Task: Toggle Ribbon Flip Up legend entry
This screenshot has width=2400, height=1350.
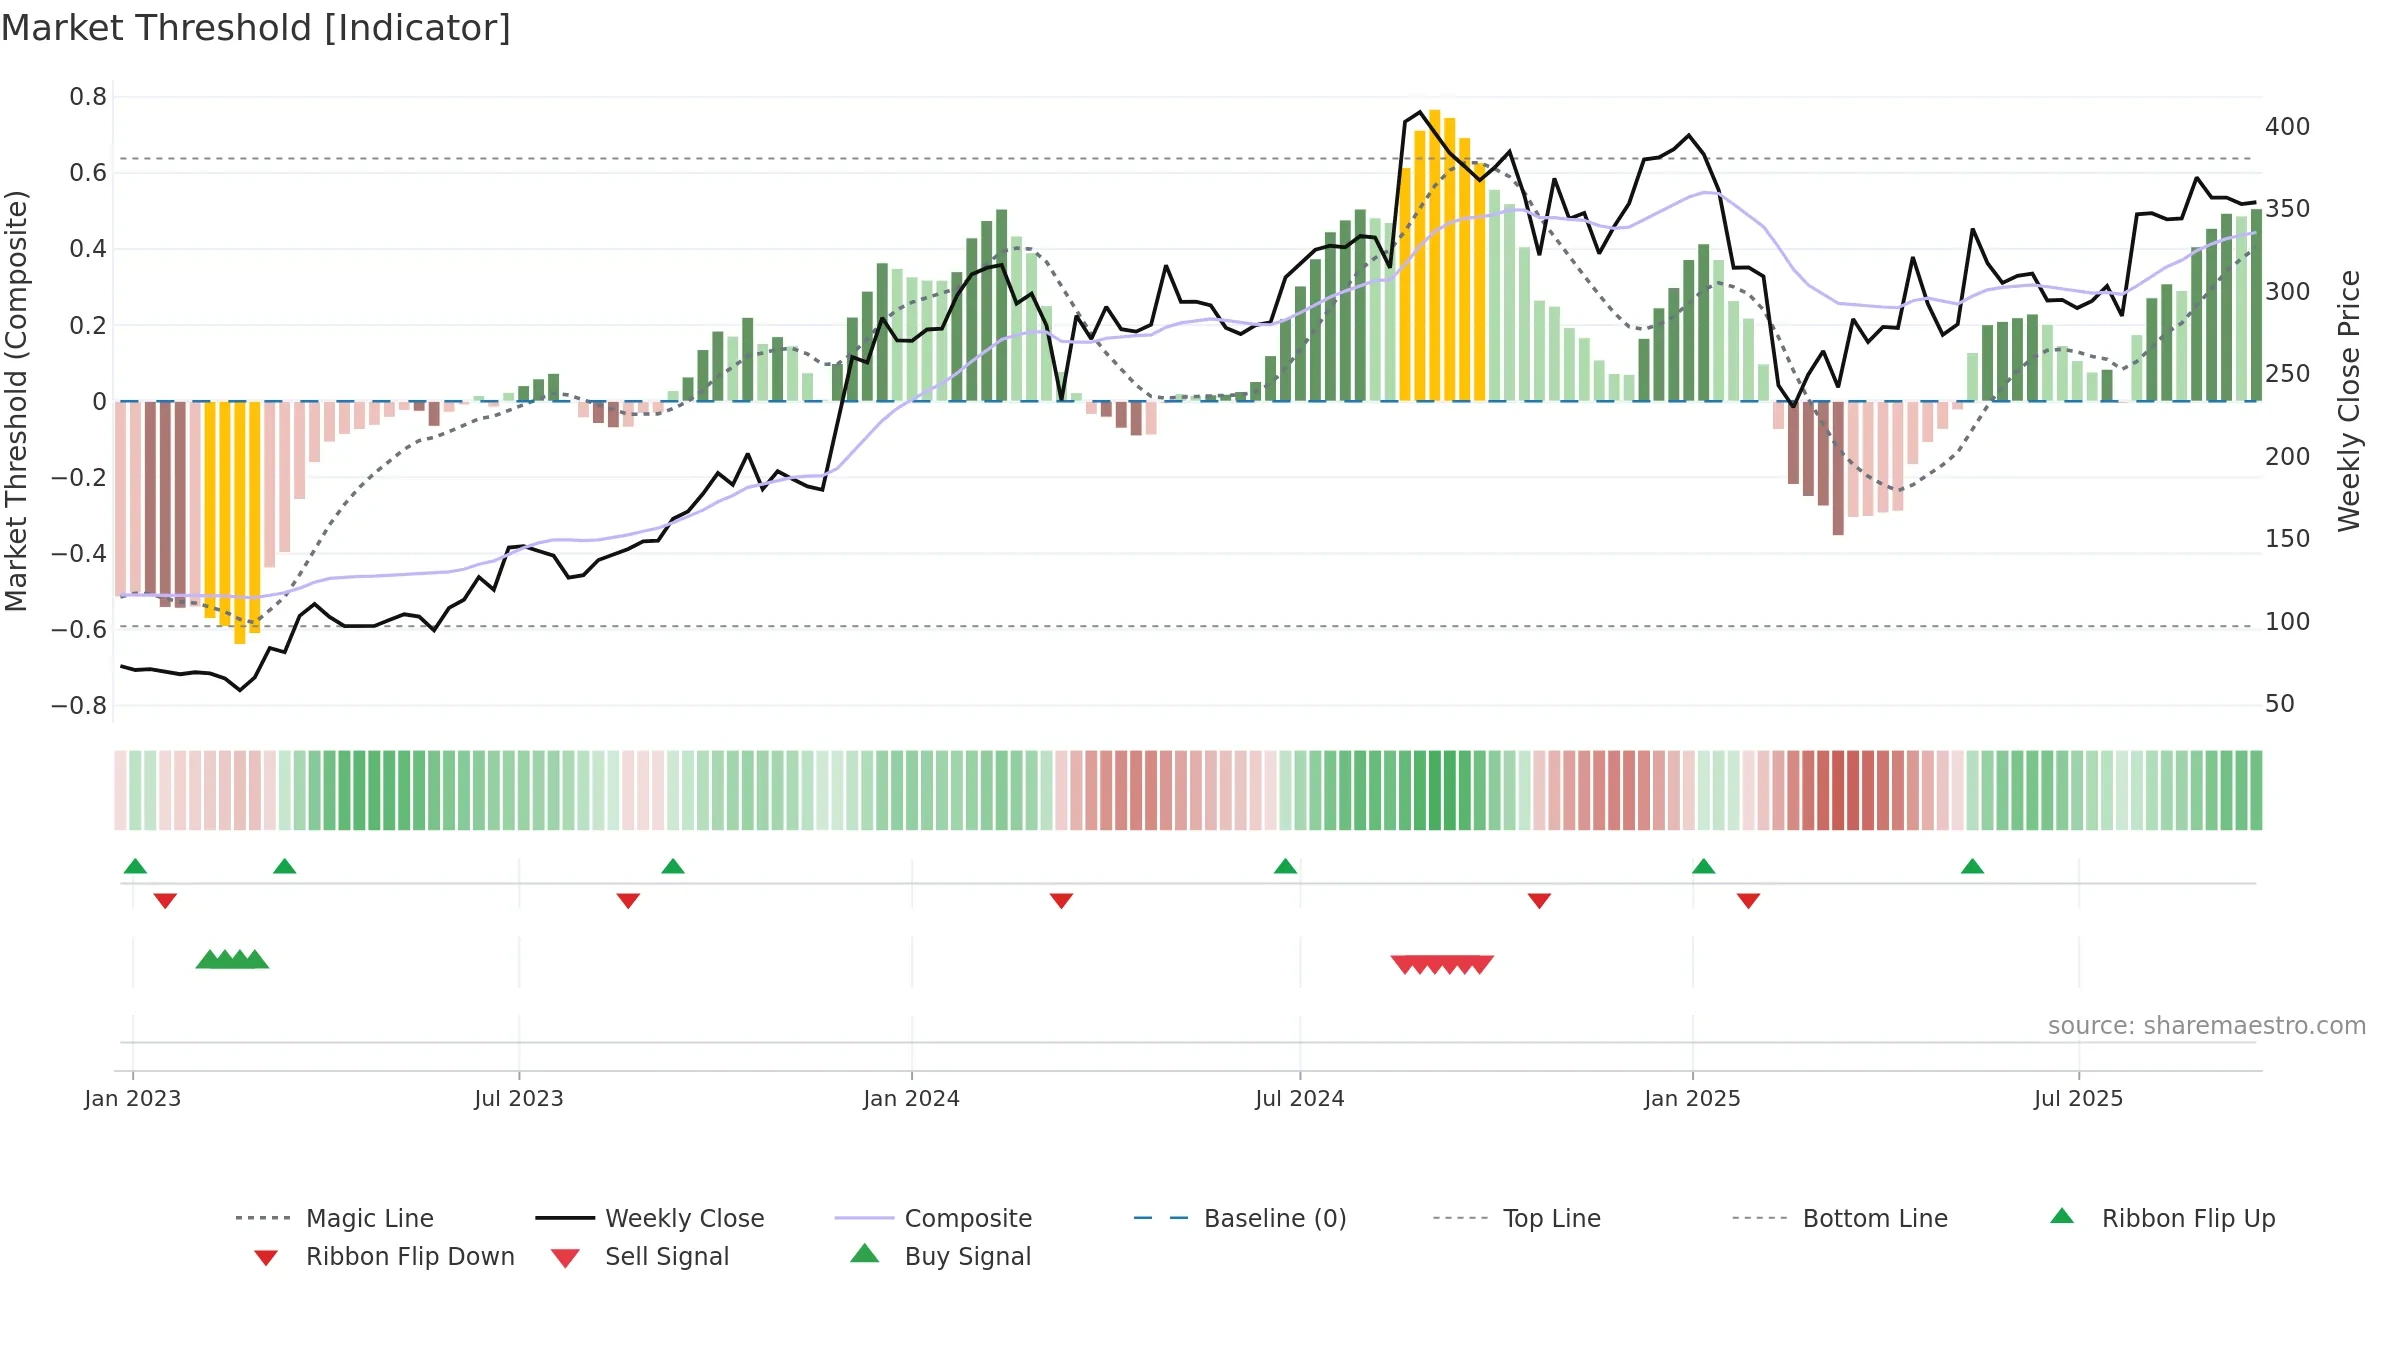Action: tap(2162, 1218)
